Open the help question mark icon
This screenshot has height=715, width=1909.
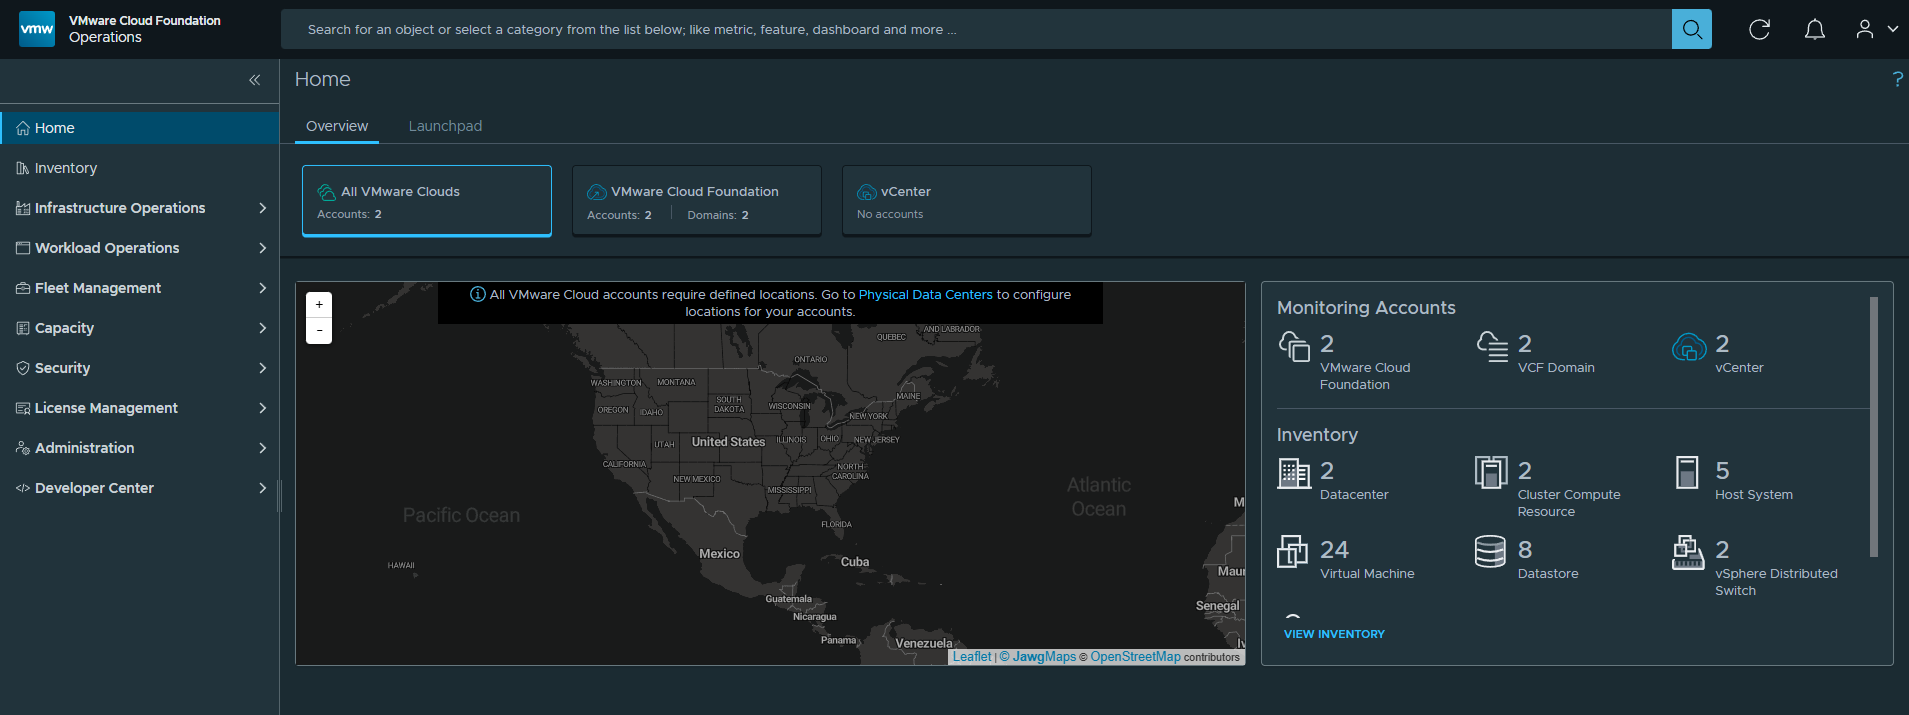[x=1897, y=79]
